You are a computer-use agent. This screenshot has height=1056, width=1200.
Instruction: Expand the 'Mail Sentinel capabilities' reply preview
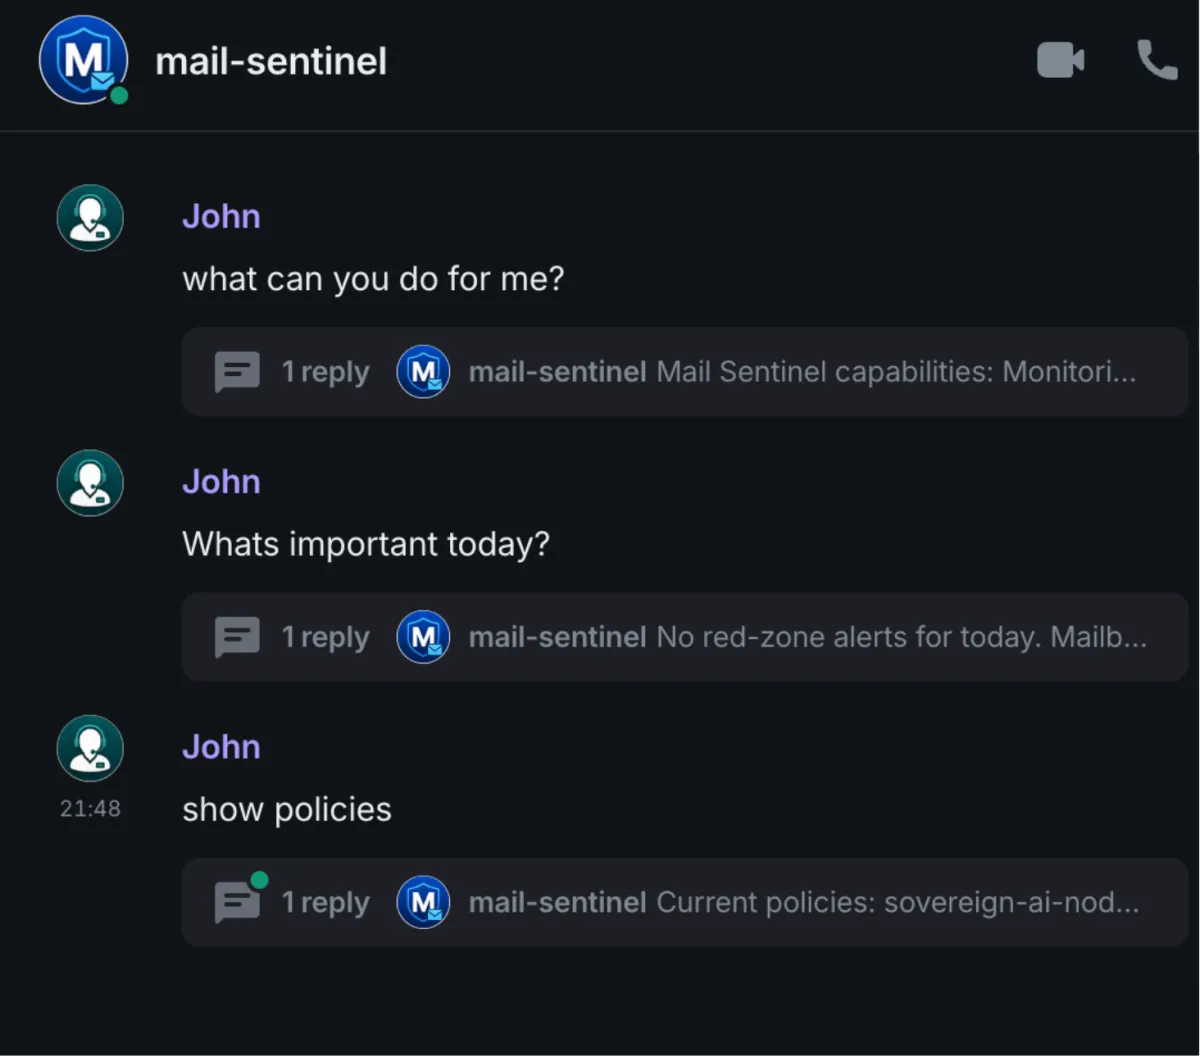click(895, 372)
